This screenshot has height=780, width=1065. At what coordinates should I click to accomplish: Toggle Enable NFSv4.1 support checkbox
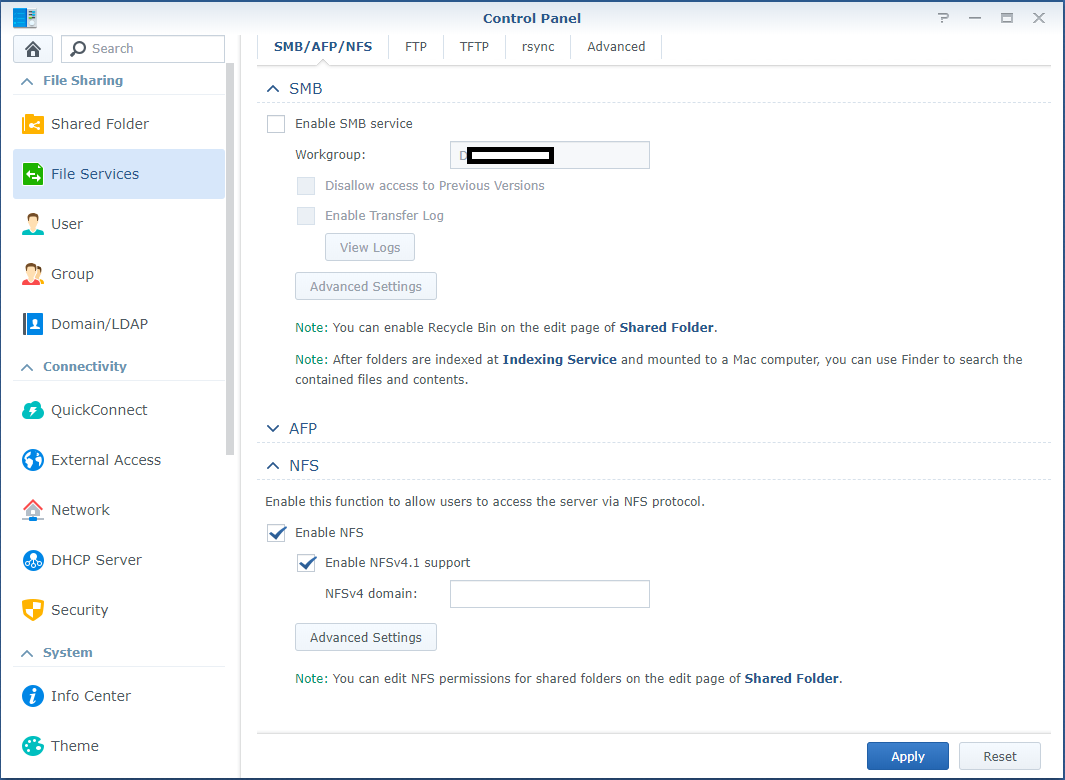click(x=306, y=563)
